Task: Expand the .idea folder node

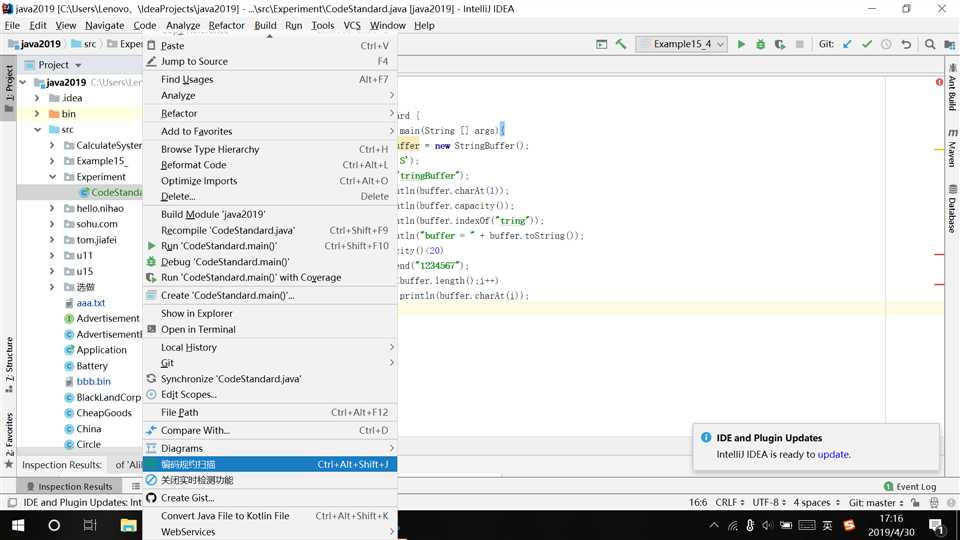Action: [x=37, y=98]
